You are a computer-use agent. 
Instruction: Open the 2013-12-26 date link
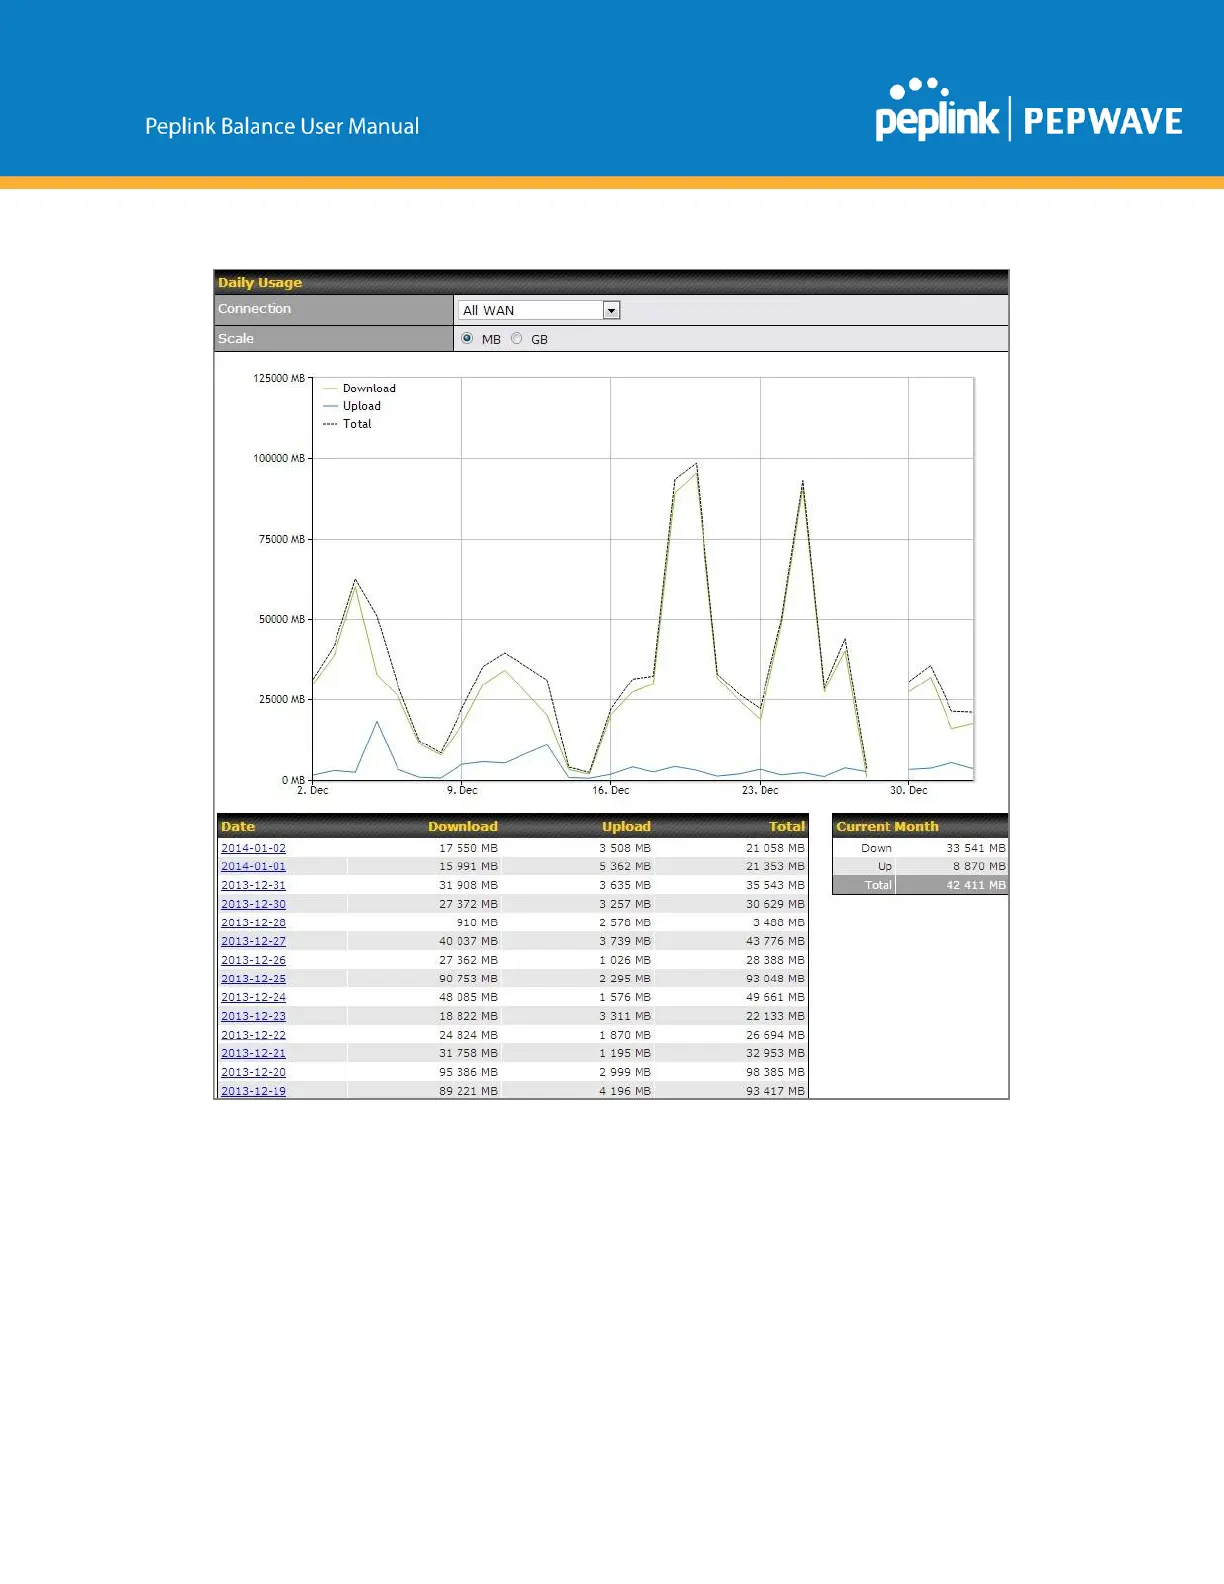[x=253, y=960]
